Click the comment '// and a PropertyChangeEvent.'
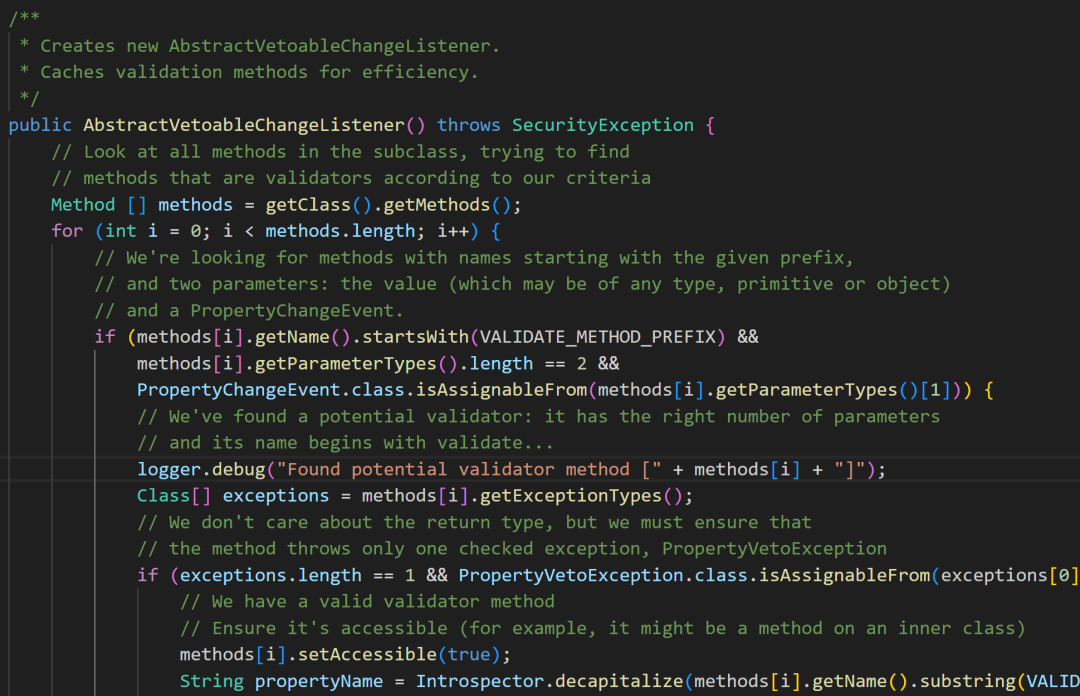 point(249,311)
